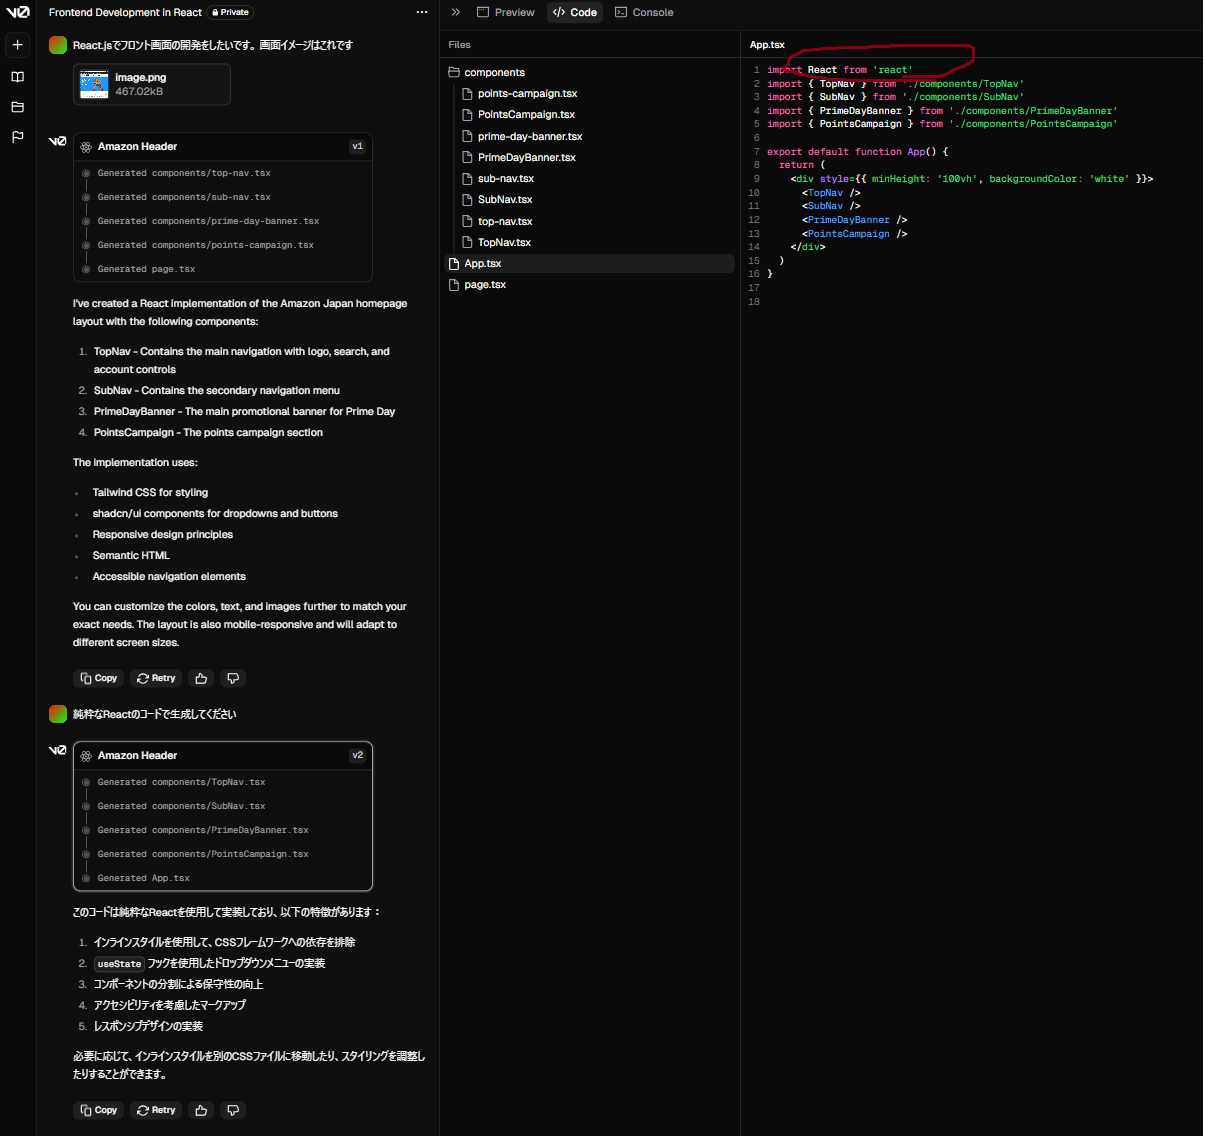Screen dimensions: 1205x1136
Task: Switch to the Console tab
Action: [644, 12]
